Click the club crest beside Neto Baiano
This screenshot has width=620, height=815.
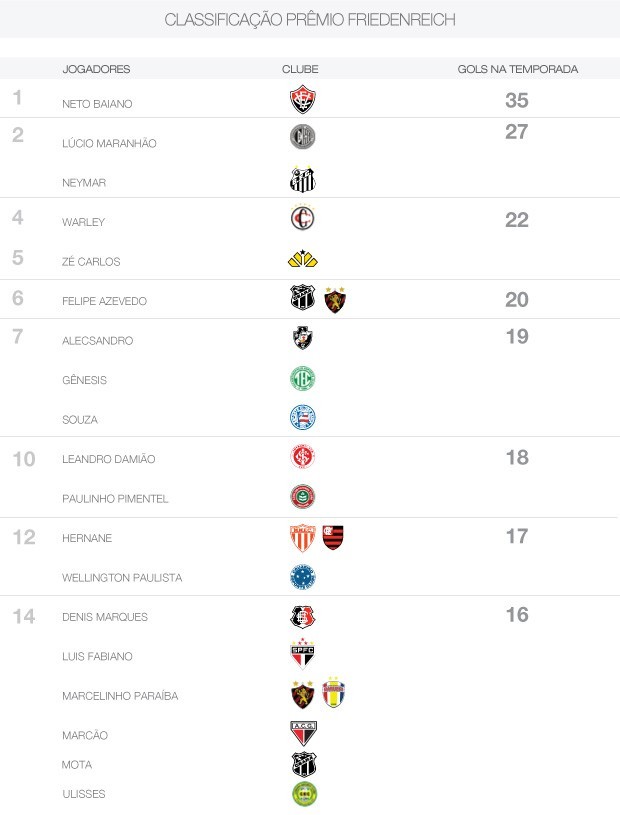pos(302,100)
